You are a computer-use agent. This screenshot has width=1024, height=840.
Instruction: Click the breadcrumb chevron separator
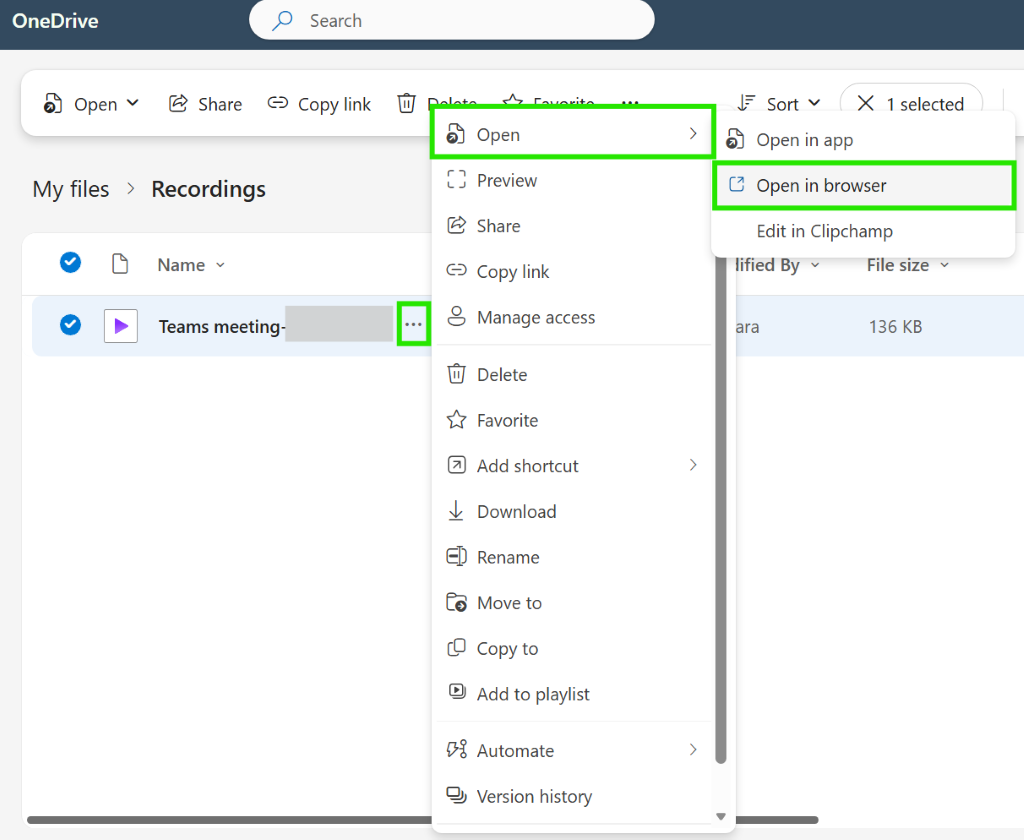click(x=131, y=189)
